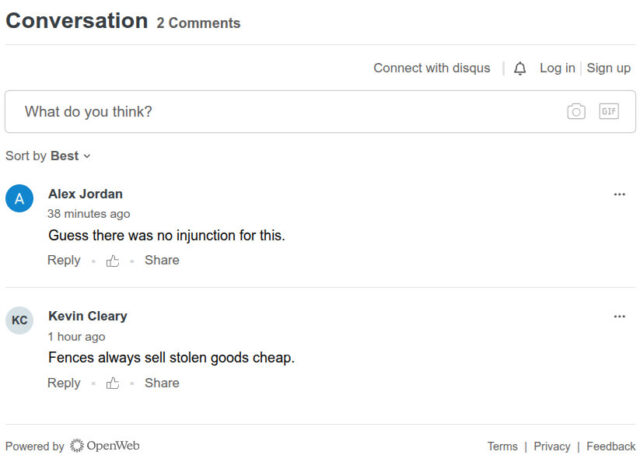Click the Sign up link
This screenshot has height=469, width=640.
point(608,68)
